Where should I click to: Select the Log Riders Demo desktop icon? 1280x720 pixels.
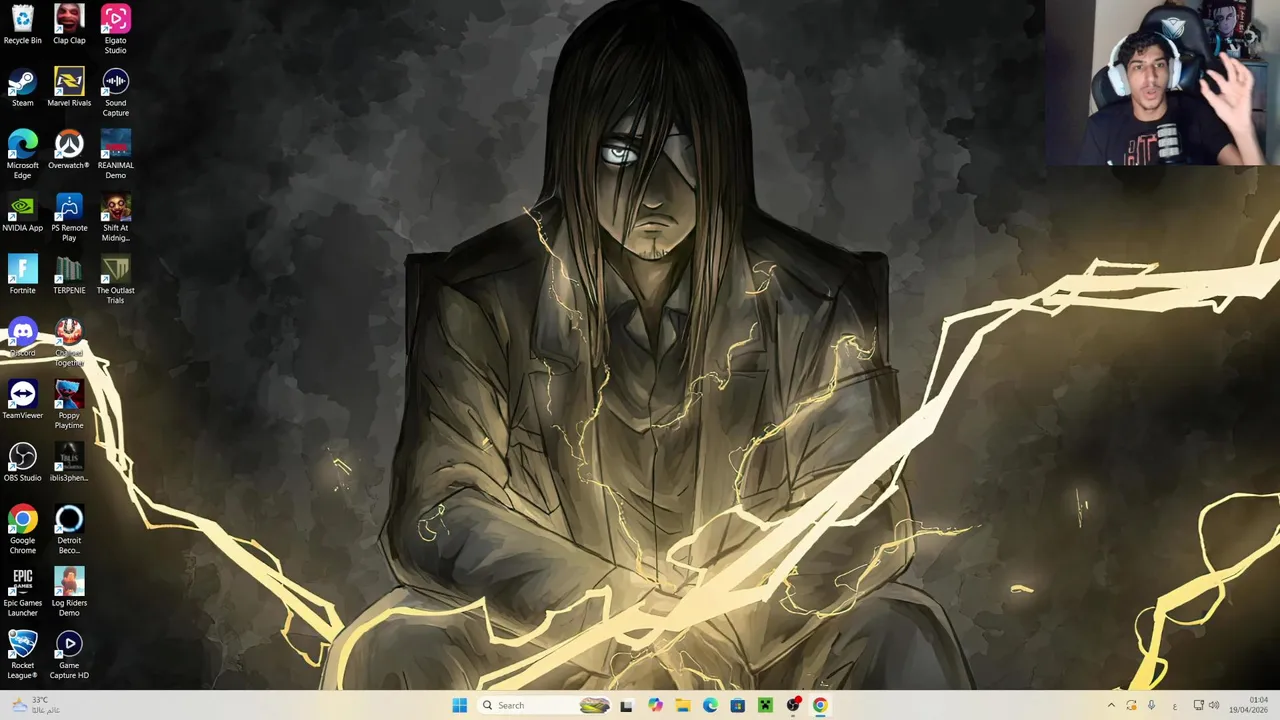point(69,593)
